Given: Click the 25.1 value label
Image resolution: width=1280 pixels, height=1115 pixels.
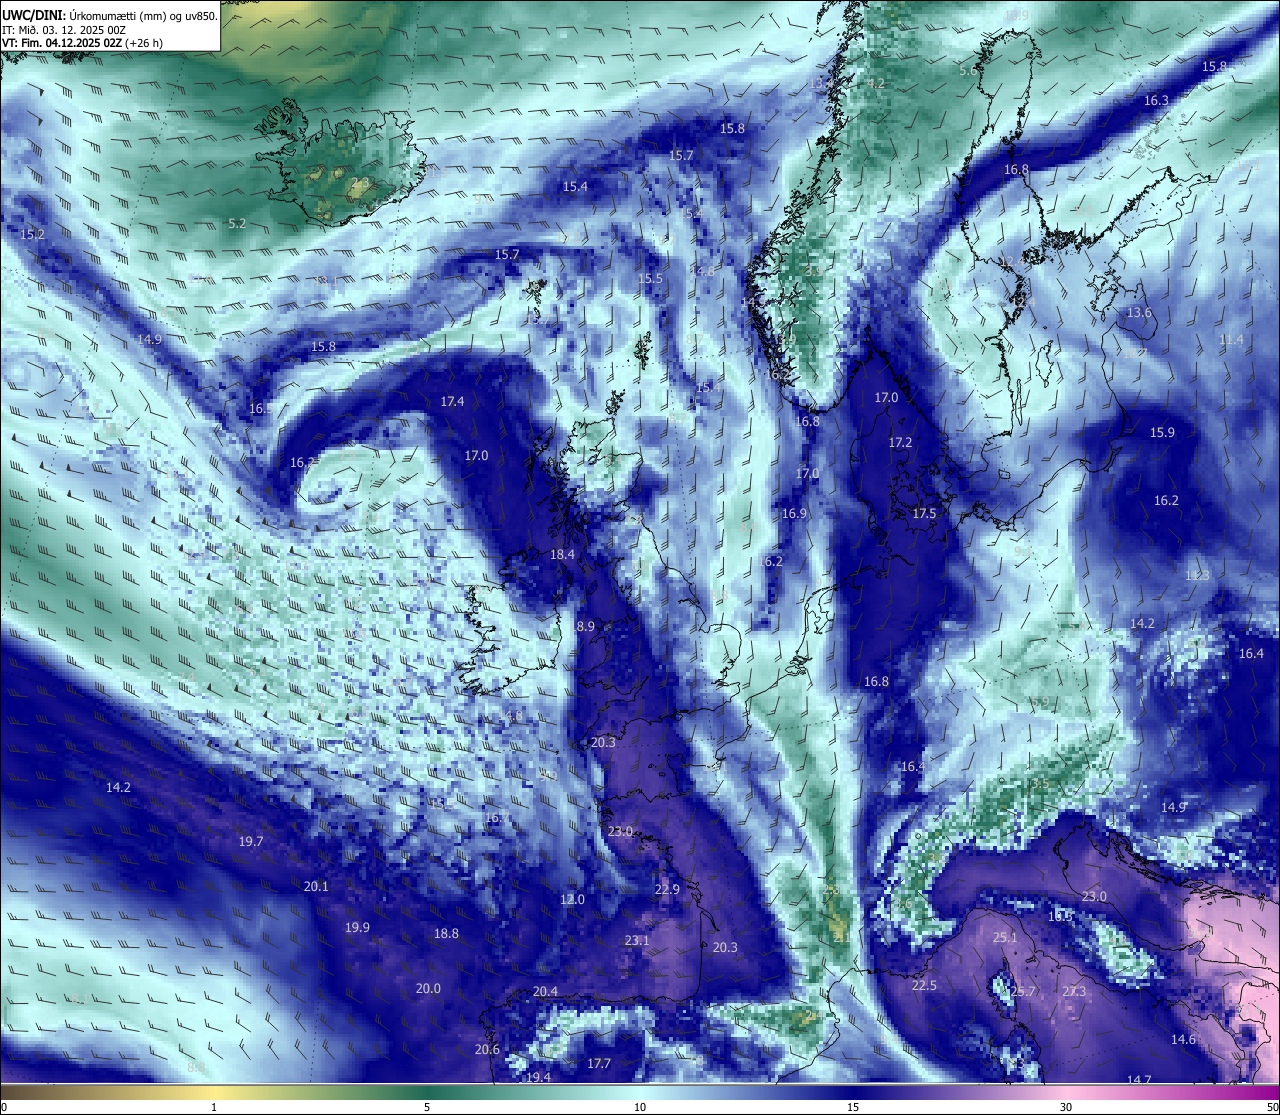Looking at the screenshot, I should [1005, 938].
